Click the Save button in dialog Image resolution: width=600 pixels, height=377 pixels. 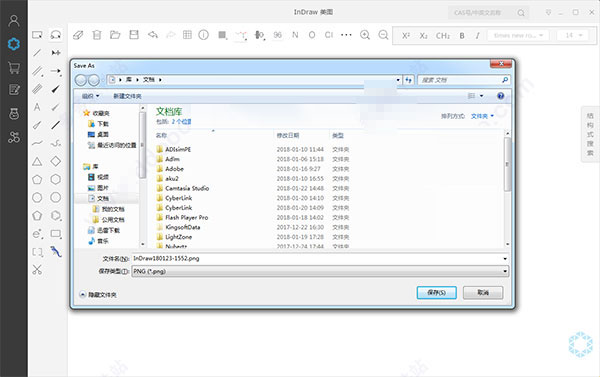pyautogui.click(x=437, y=292)
